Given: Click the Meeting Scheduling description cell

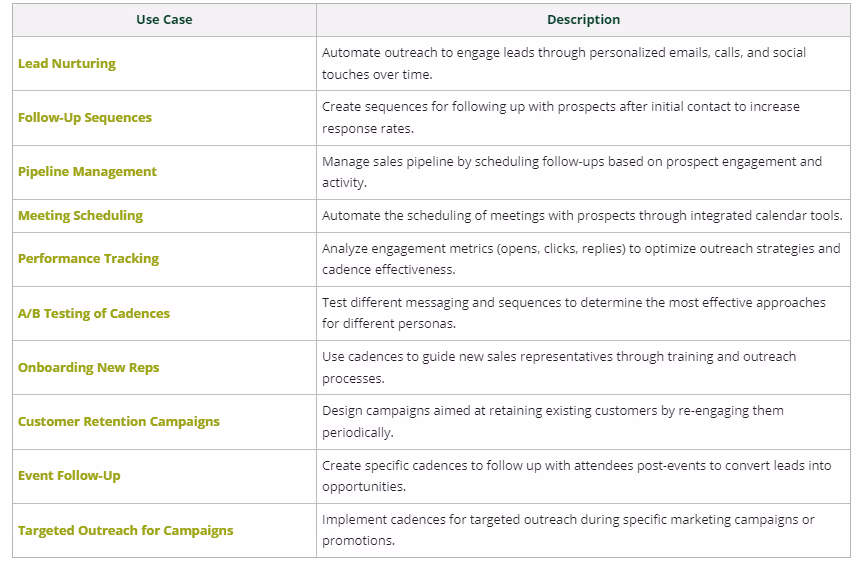Looking at the screenshot, I should [583, 216].
